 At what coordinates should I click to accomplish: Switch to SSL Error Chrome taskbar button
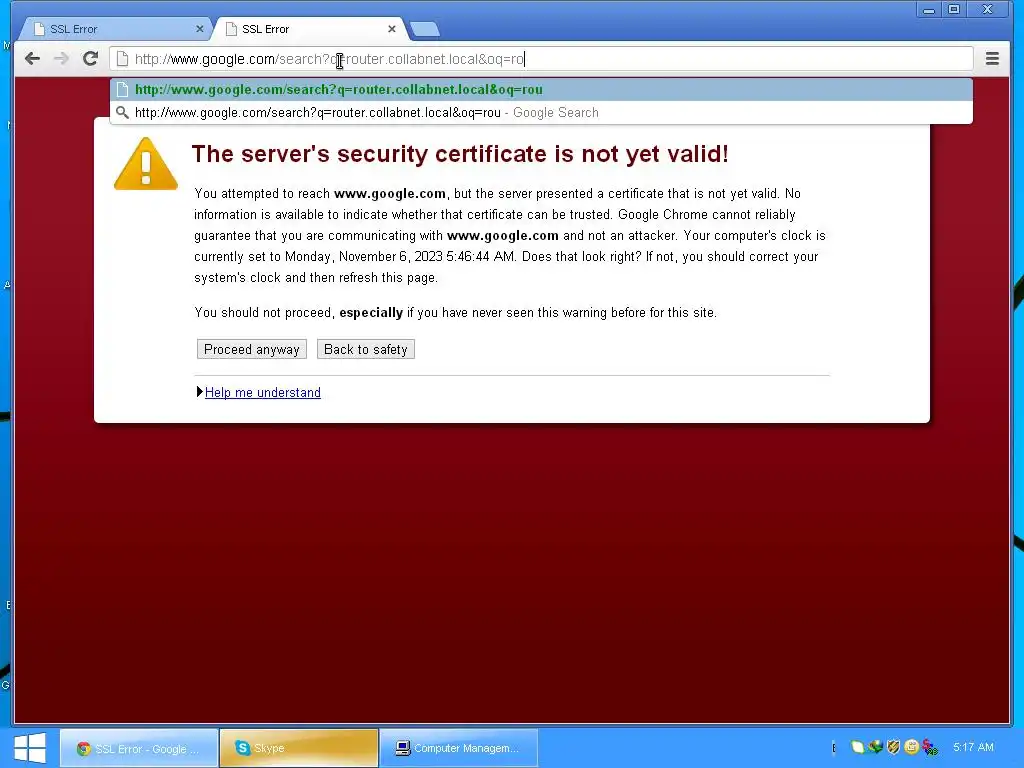(x=139, y=748)
